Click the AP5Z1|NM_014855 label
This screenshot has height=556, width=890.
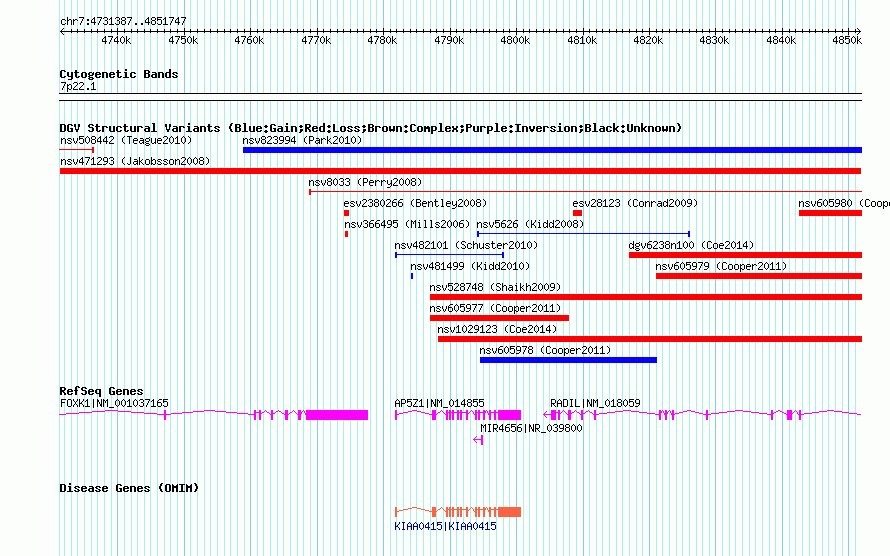pyautogui.click(x=439, y=403)
